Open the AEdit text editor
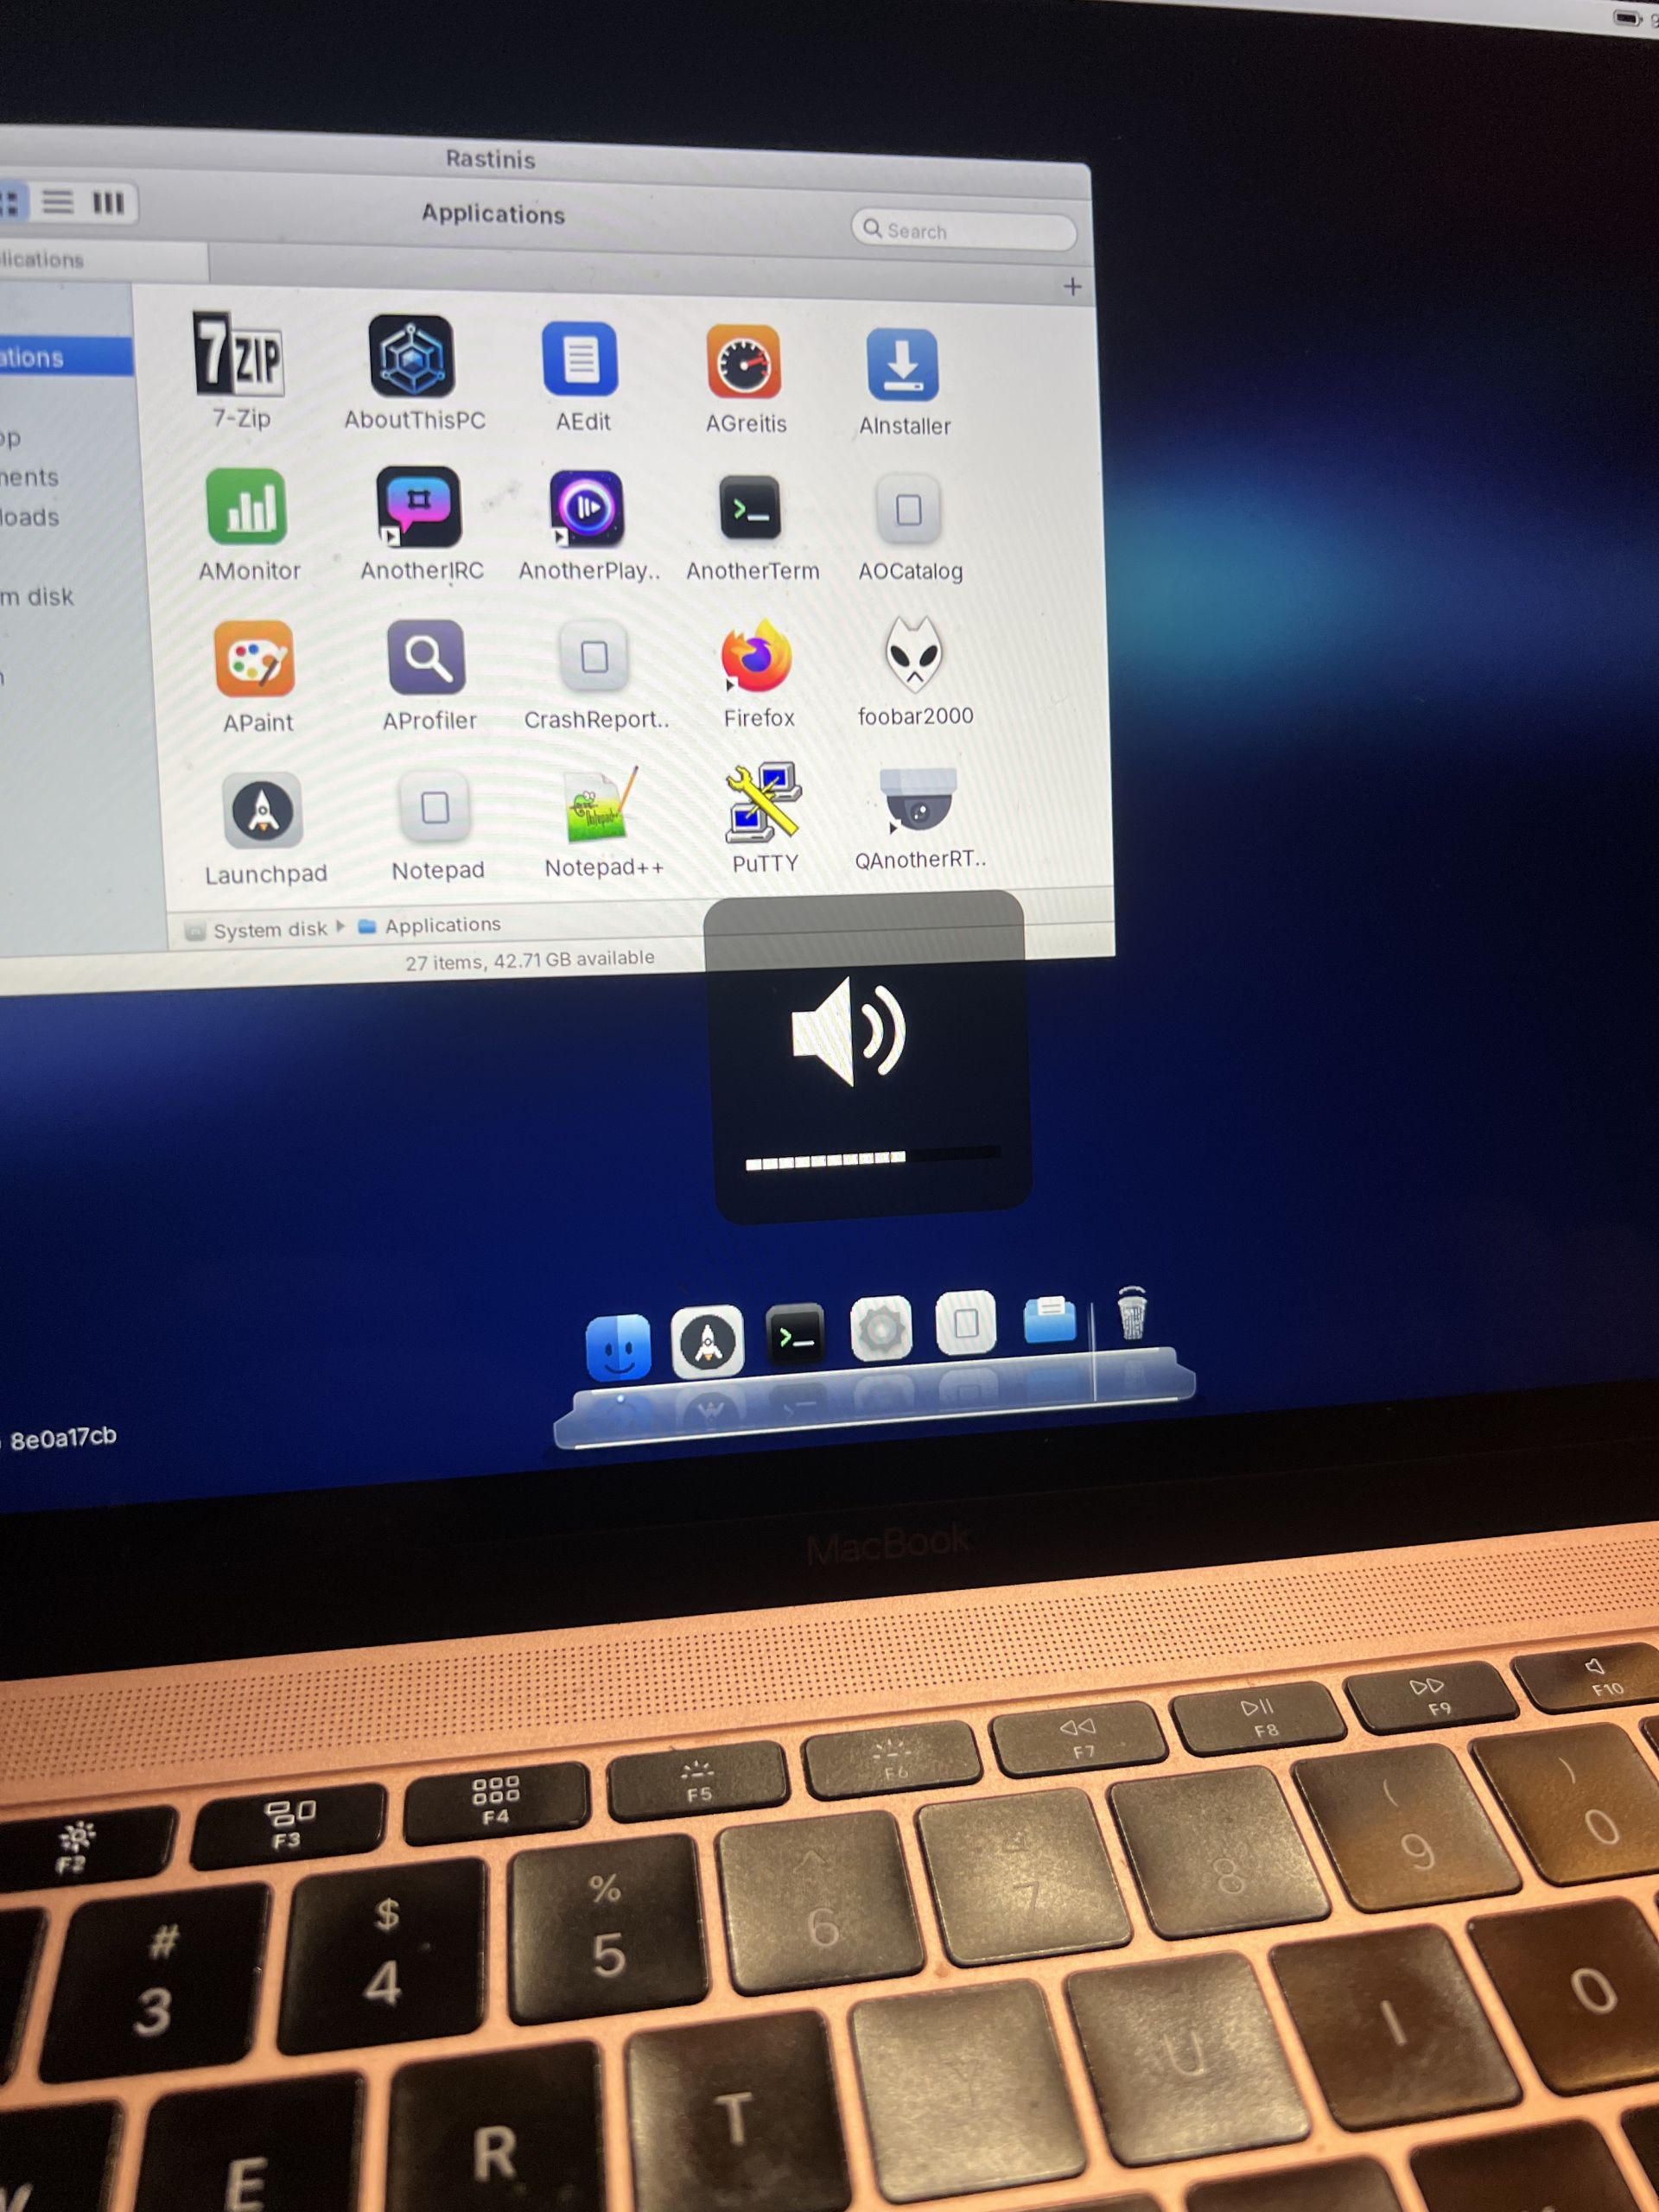This screenshot has width=1659, height=2212. pos(581,360)
